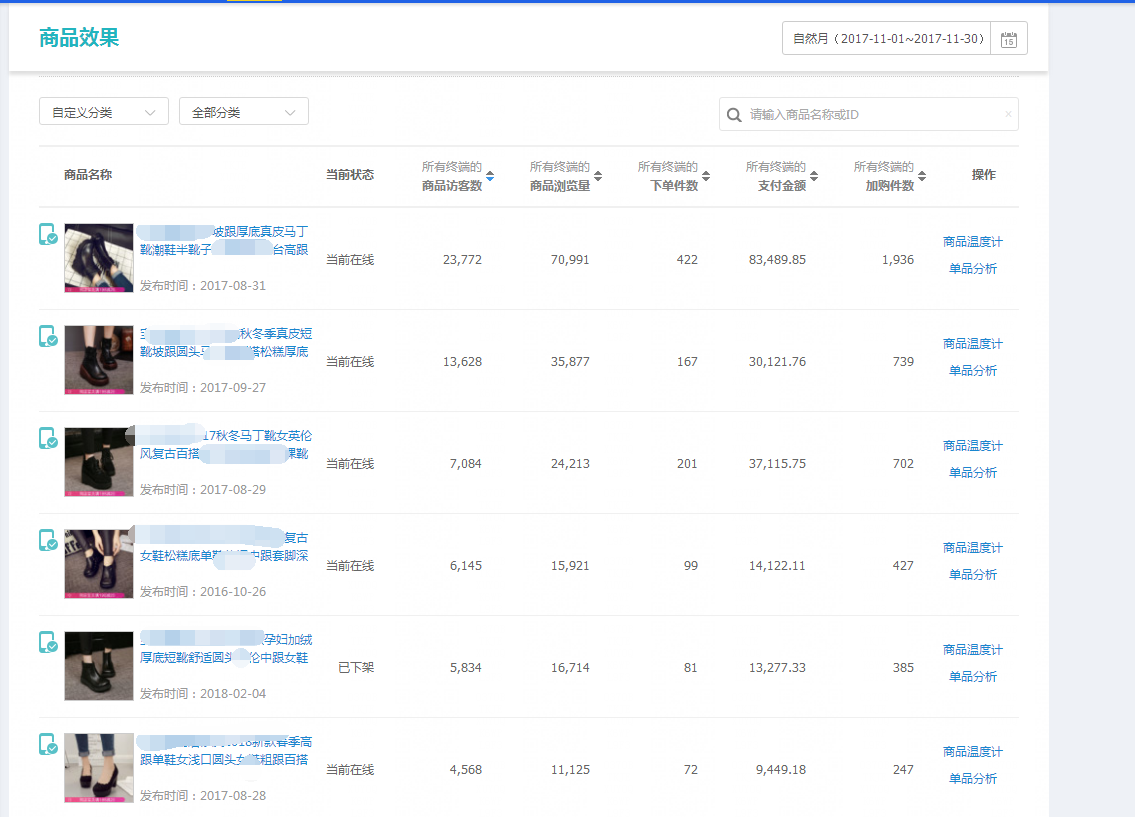Open the 全部分类 dropdown
1135x817 pixels.
click(x=244, y=112)
